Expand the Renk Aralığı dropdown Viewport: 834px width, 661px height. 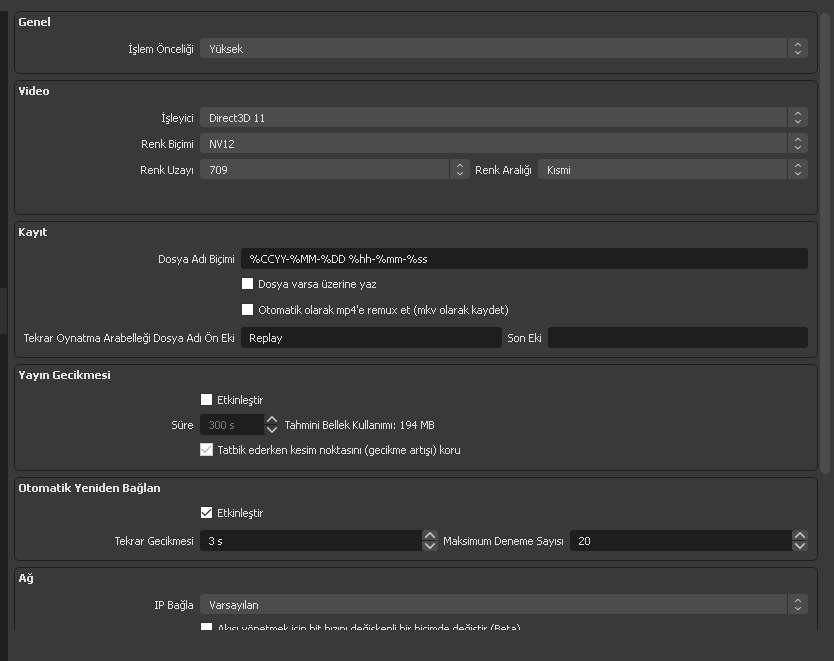tap(672, 170)
